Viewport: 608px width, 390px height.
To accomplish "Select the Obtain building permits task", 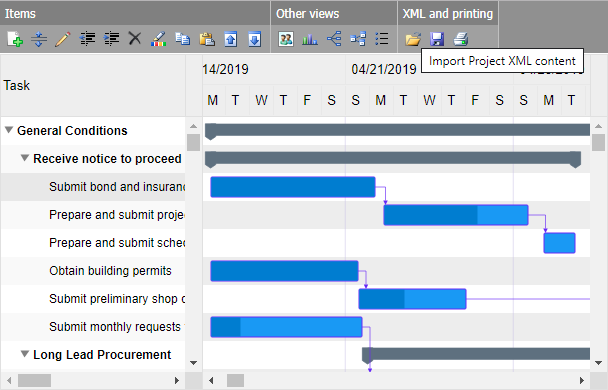I will (x=93, y=271).
